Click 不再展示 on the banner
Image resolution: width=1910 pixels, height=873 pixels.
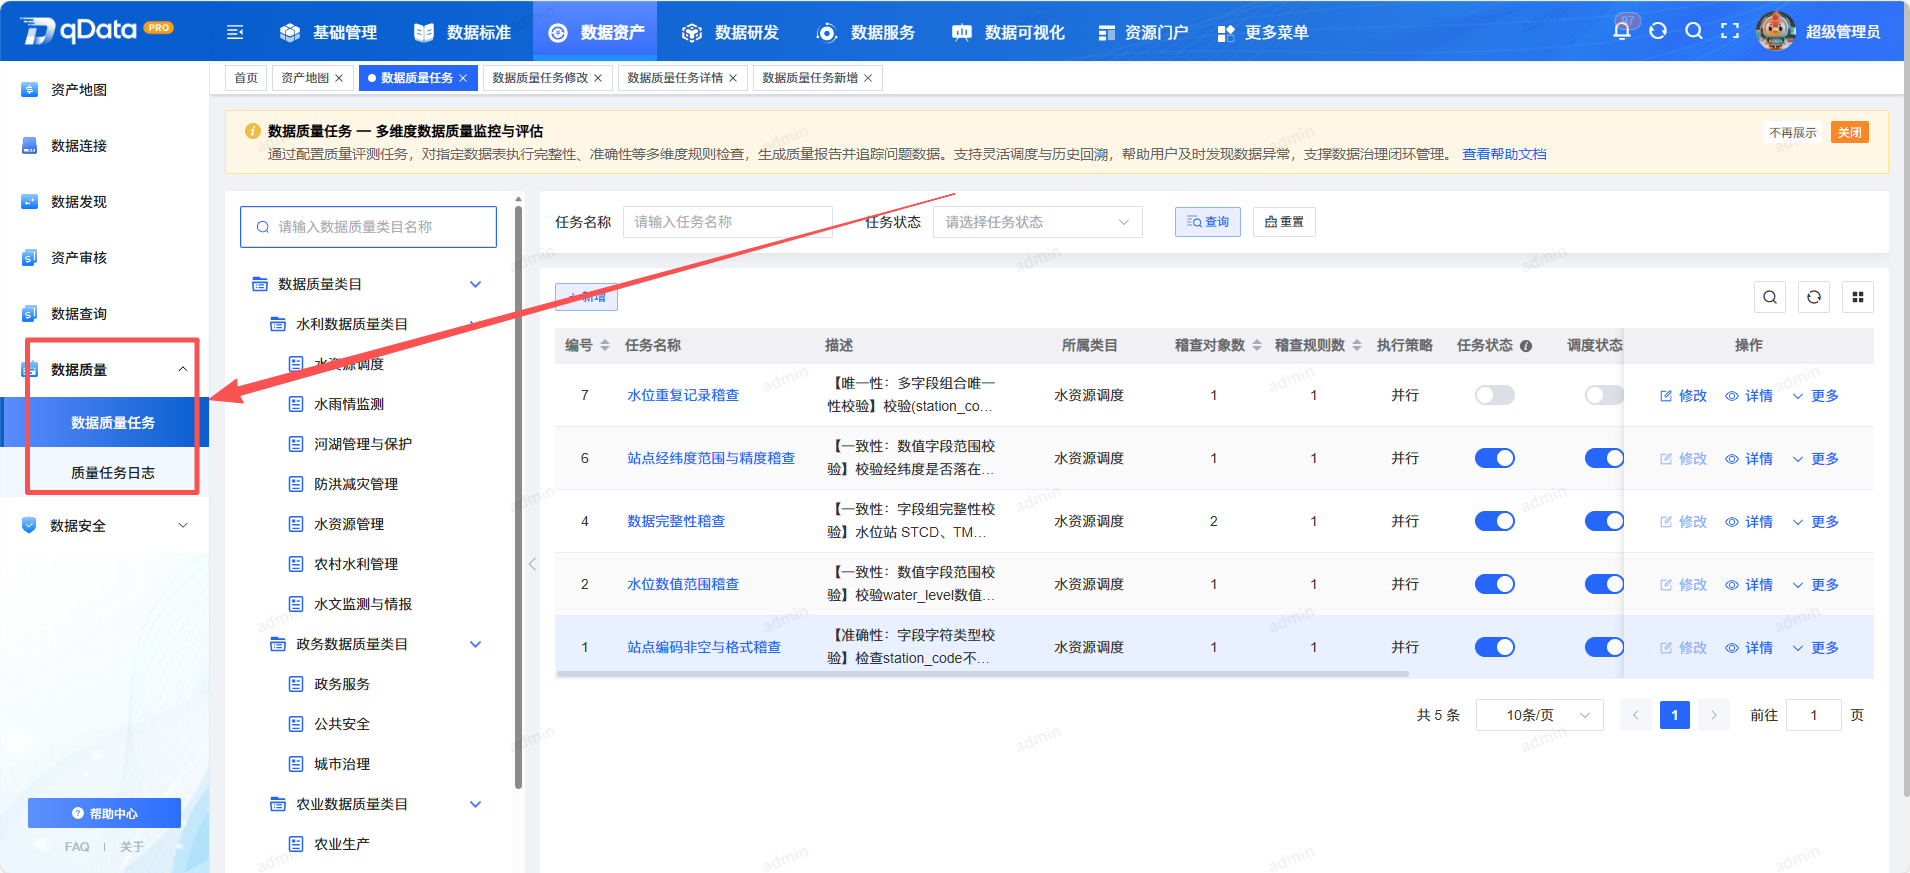click(1793, 132)
